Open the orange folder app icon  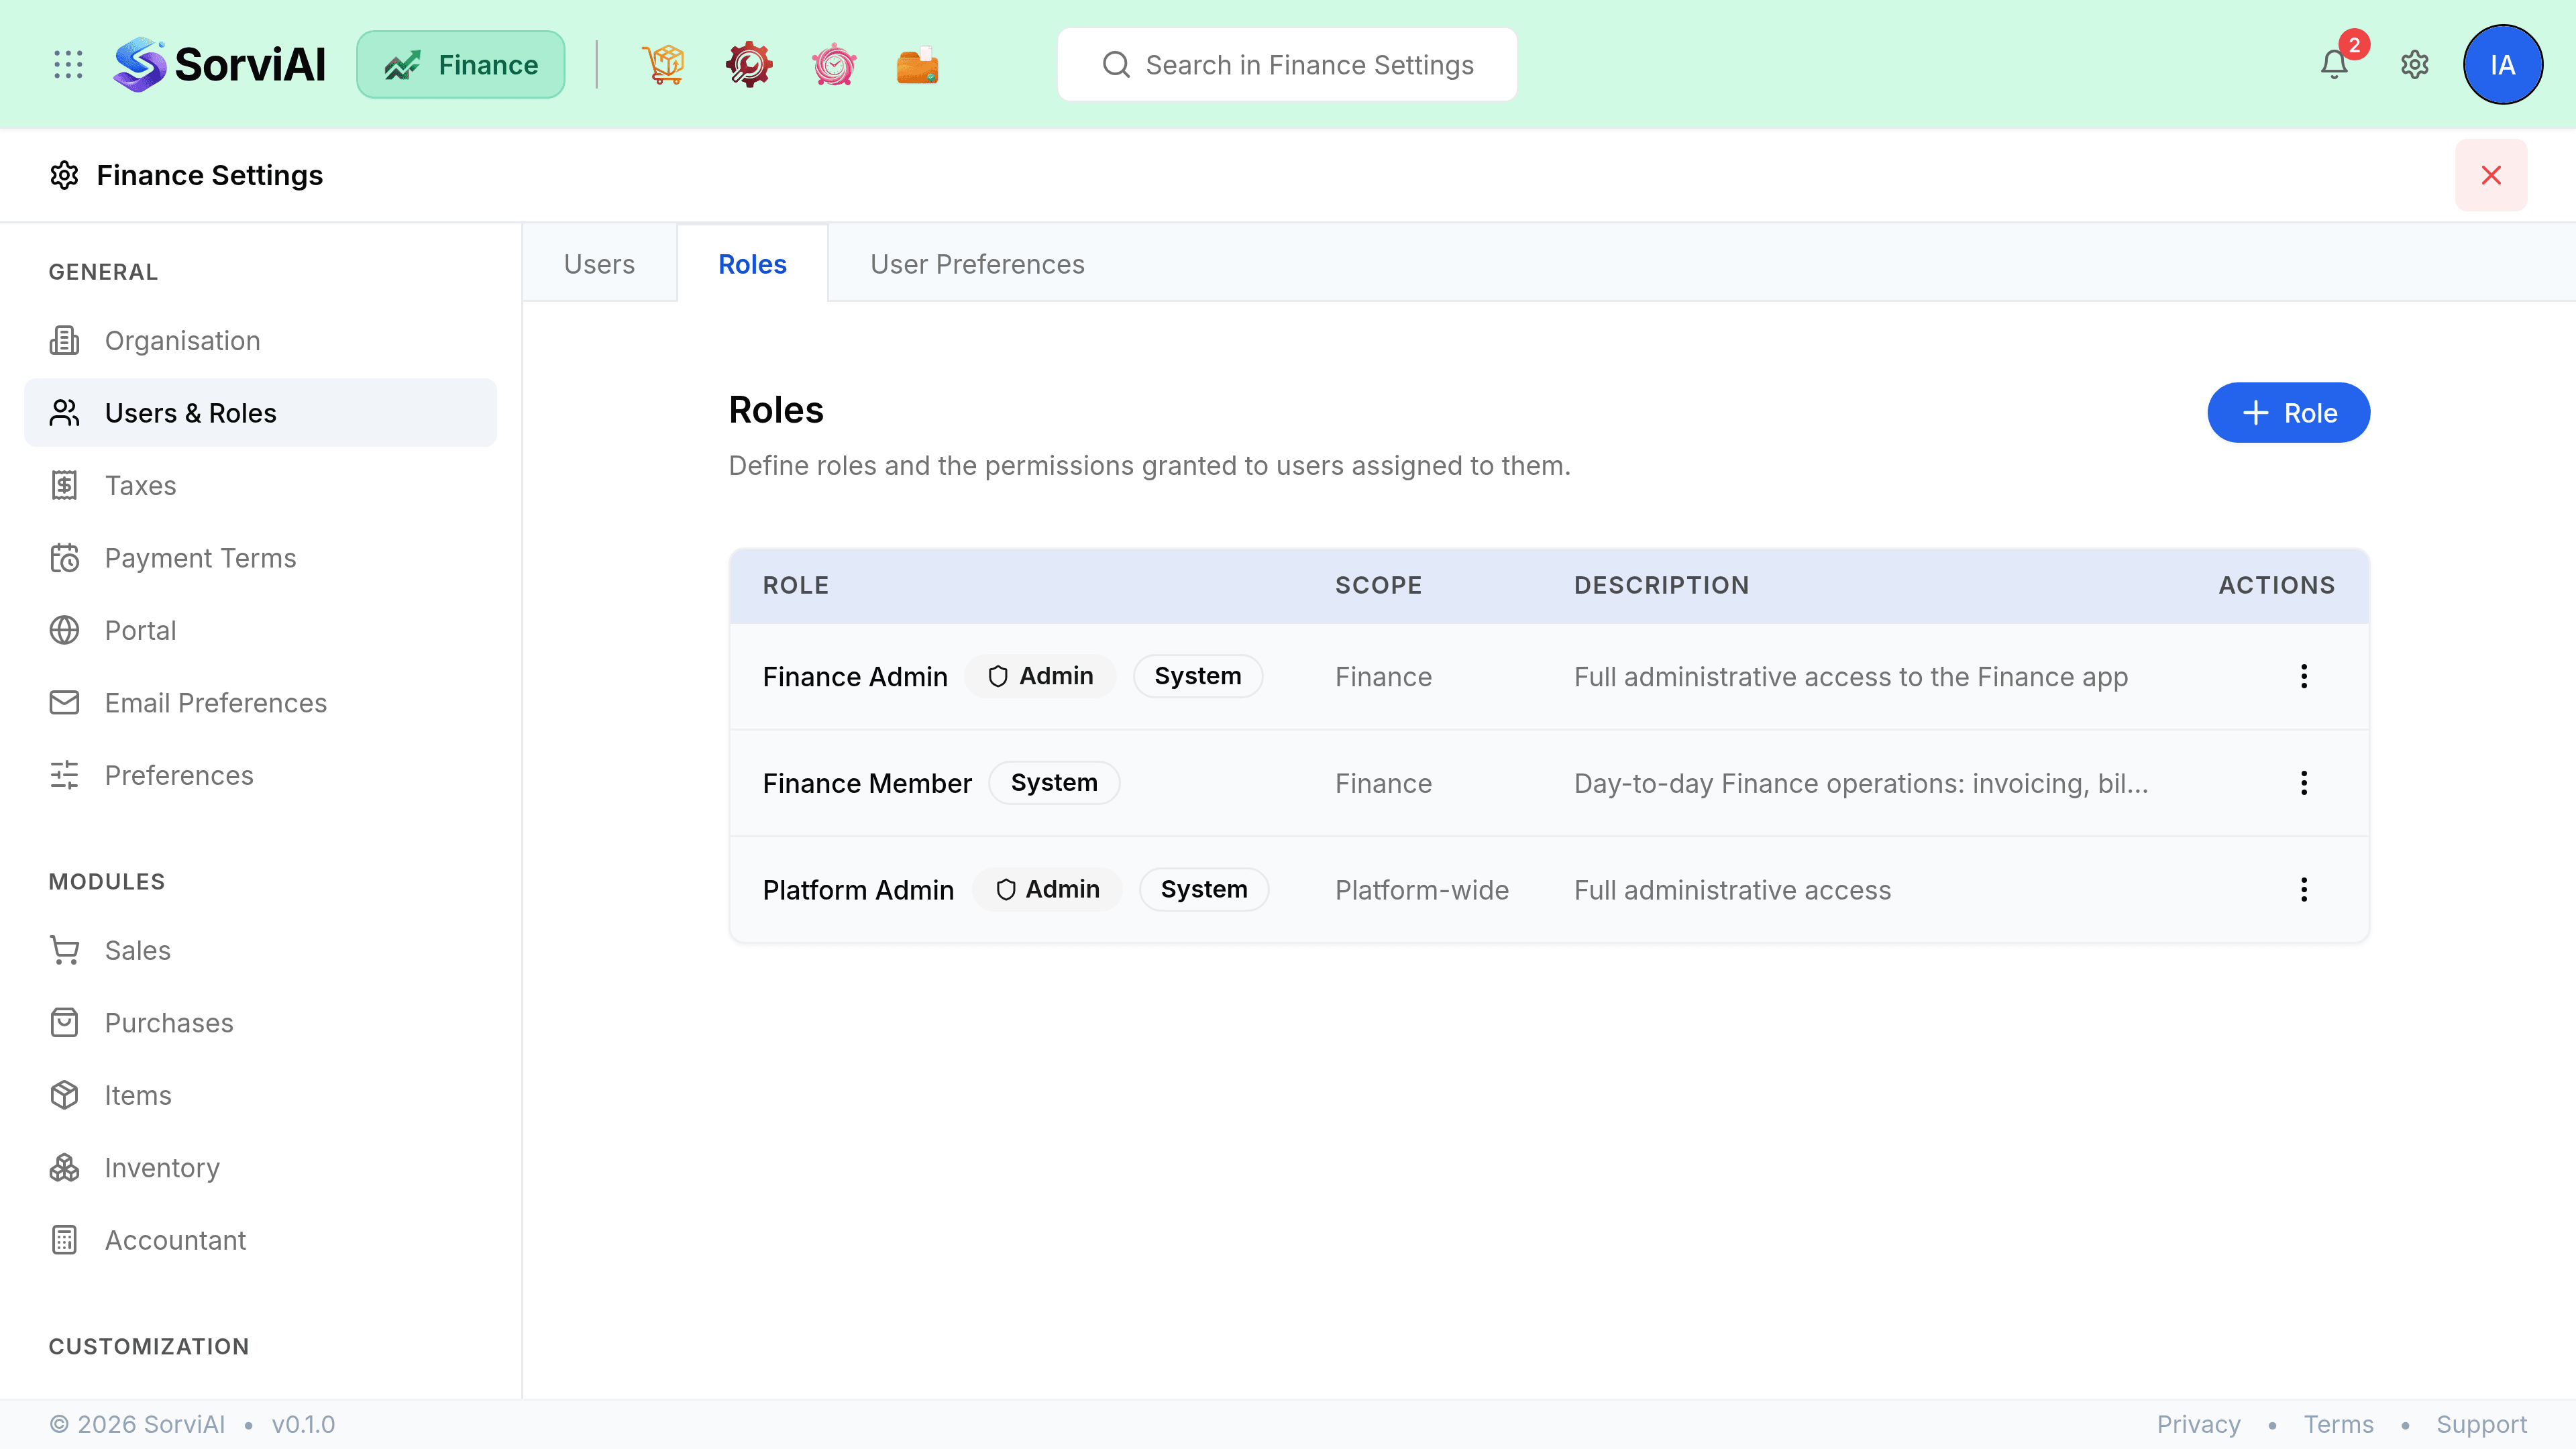tap(917, 65)
